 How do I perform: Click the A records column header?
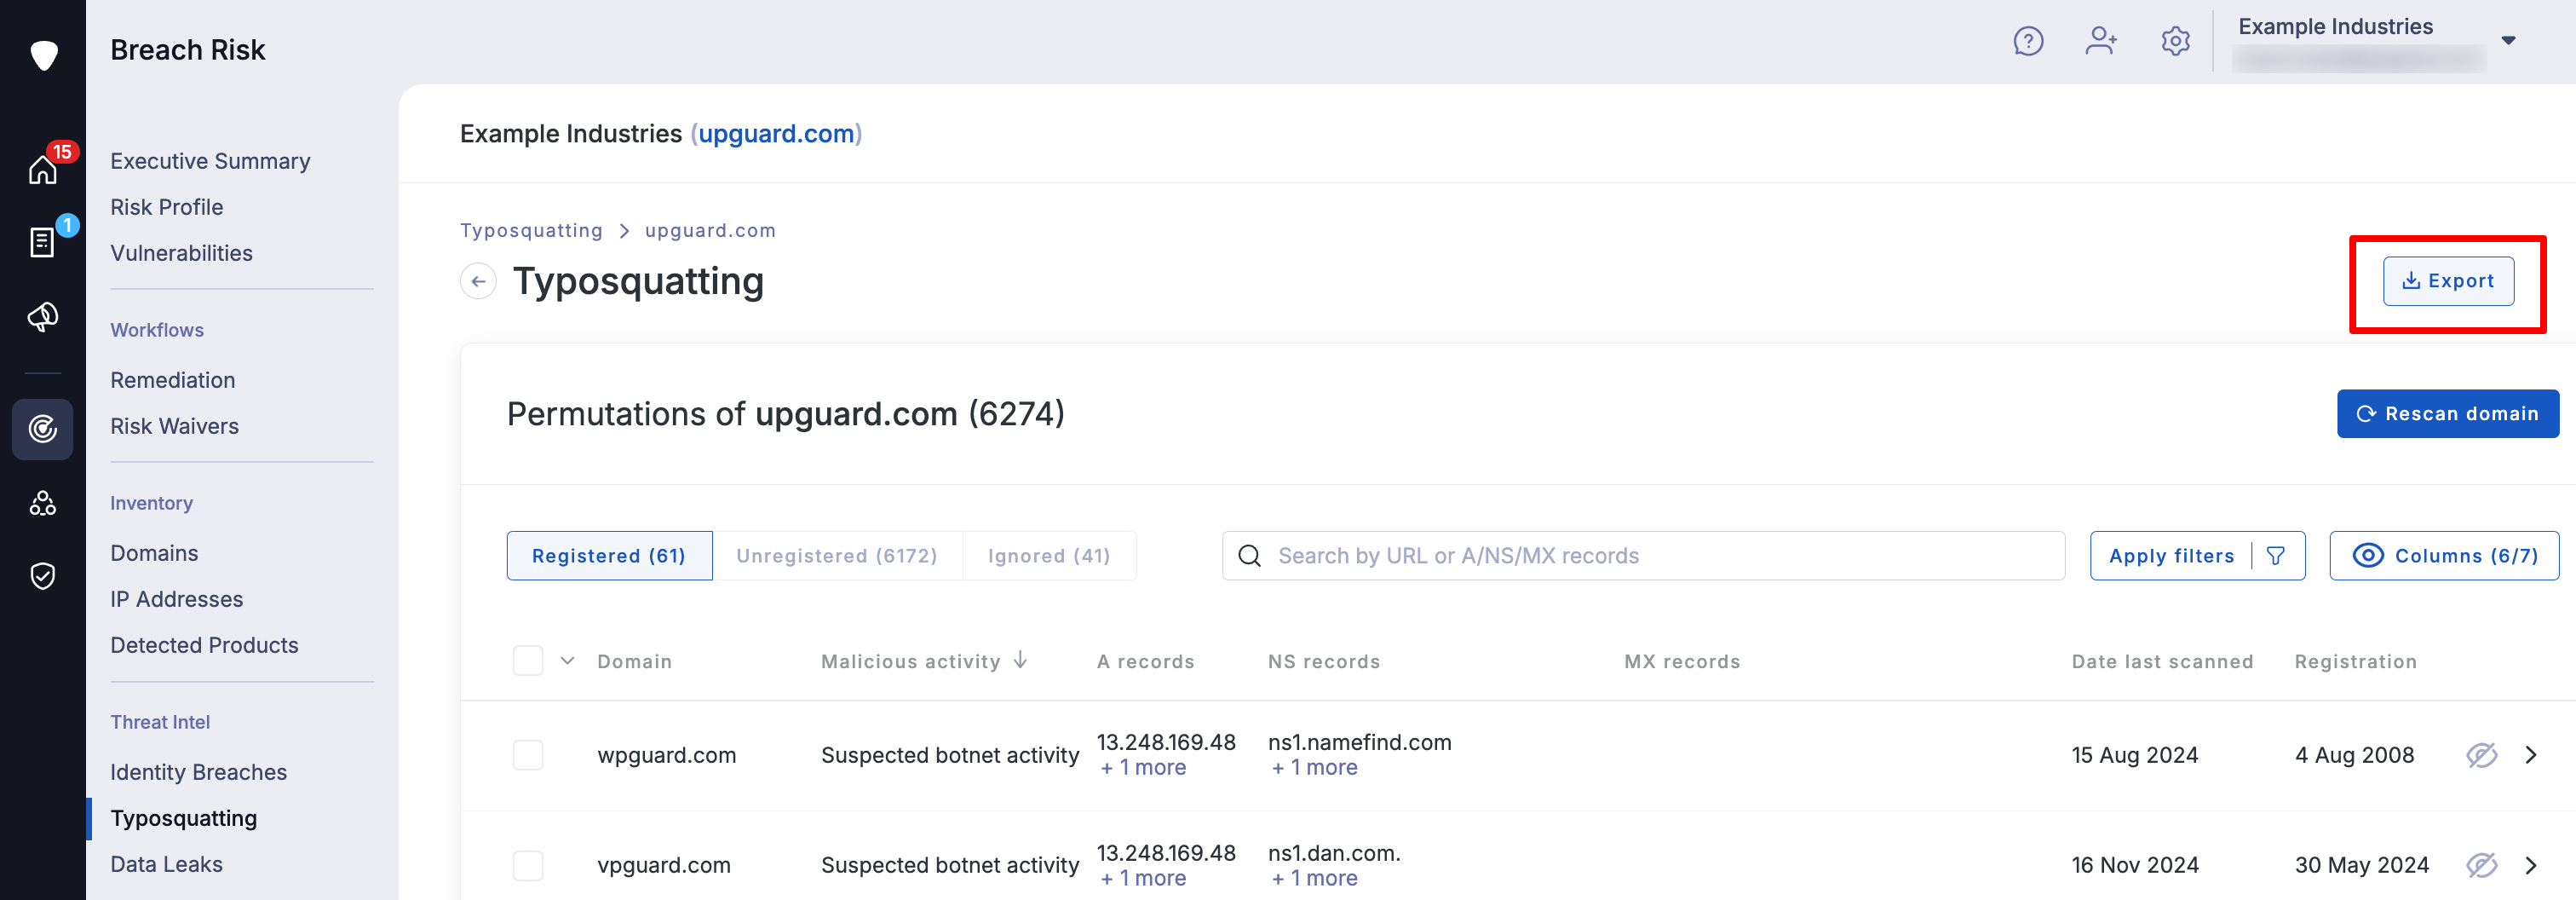[1145, 661]
